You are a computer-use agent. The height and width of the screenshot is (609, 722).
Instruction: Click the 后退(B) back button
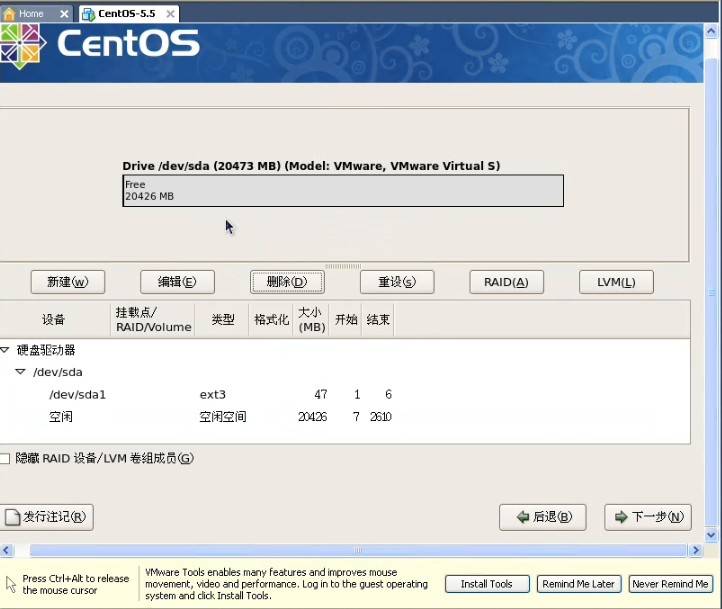pos(542,517)
